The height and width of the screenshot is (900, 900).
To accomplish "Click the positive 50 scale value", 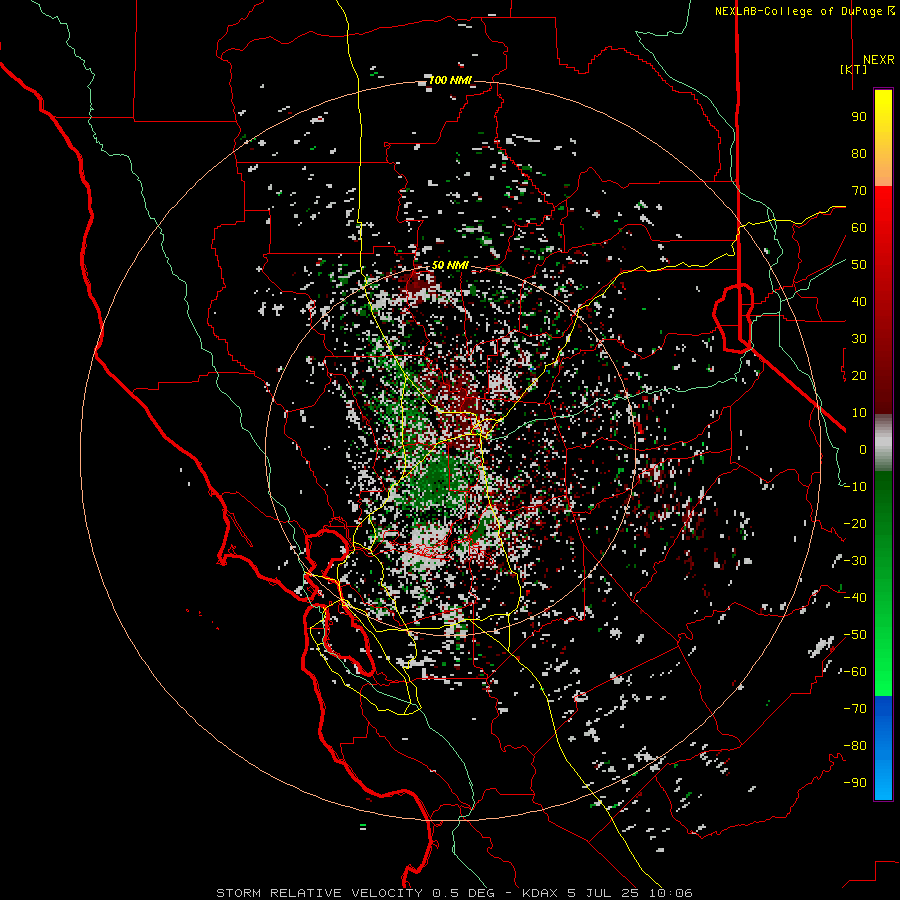I will coord(859,265).
